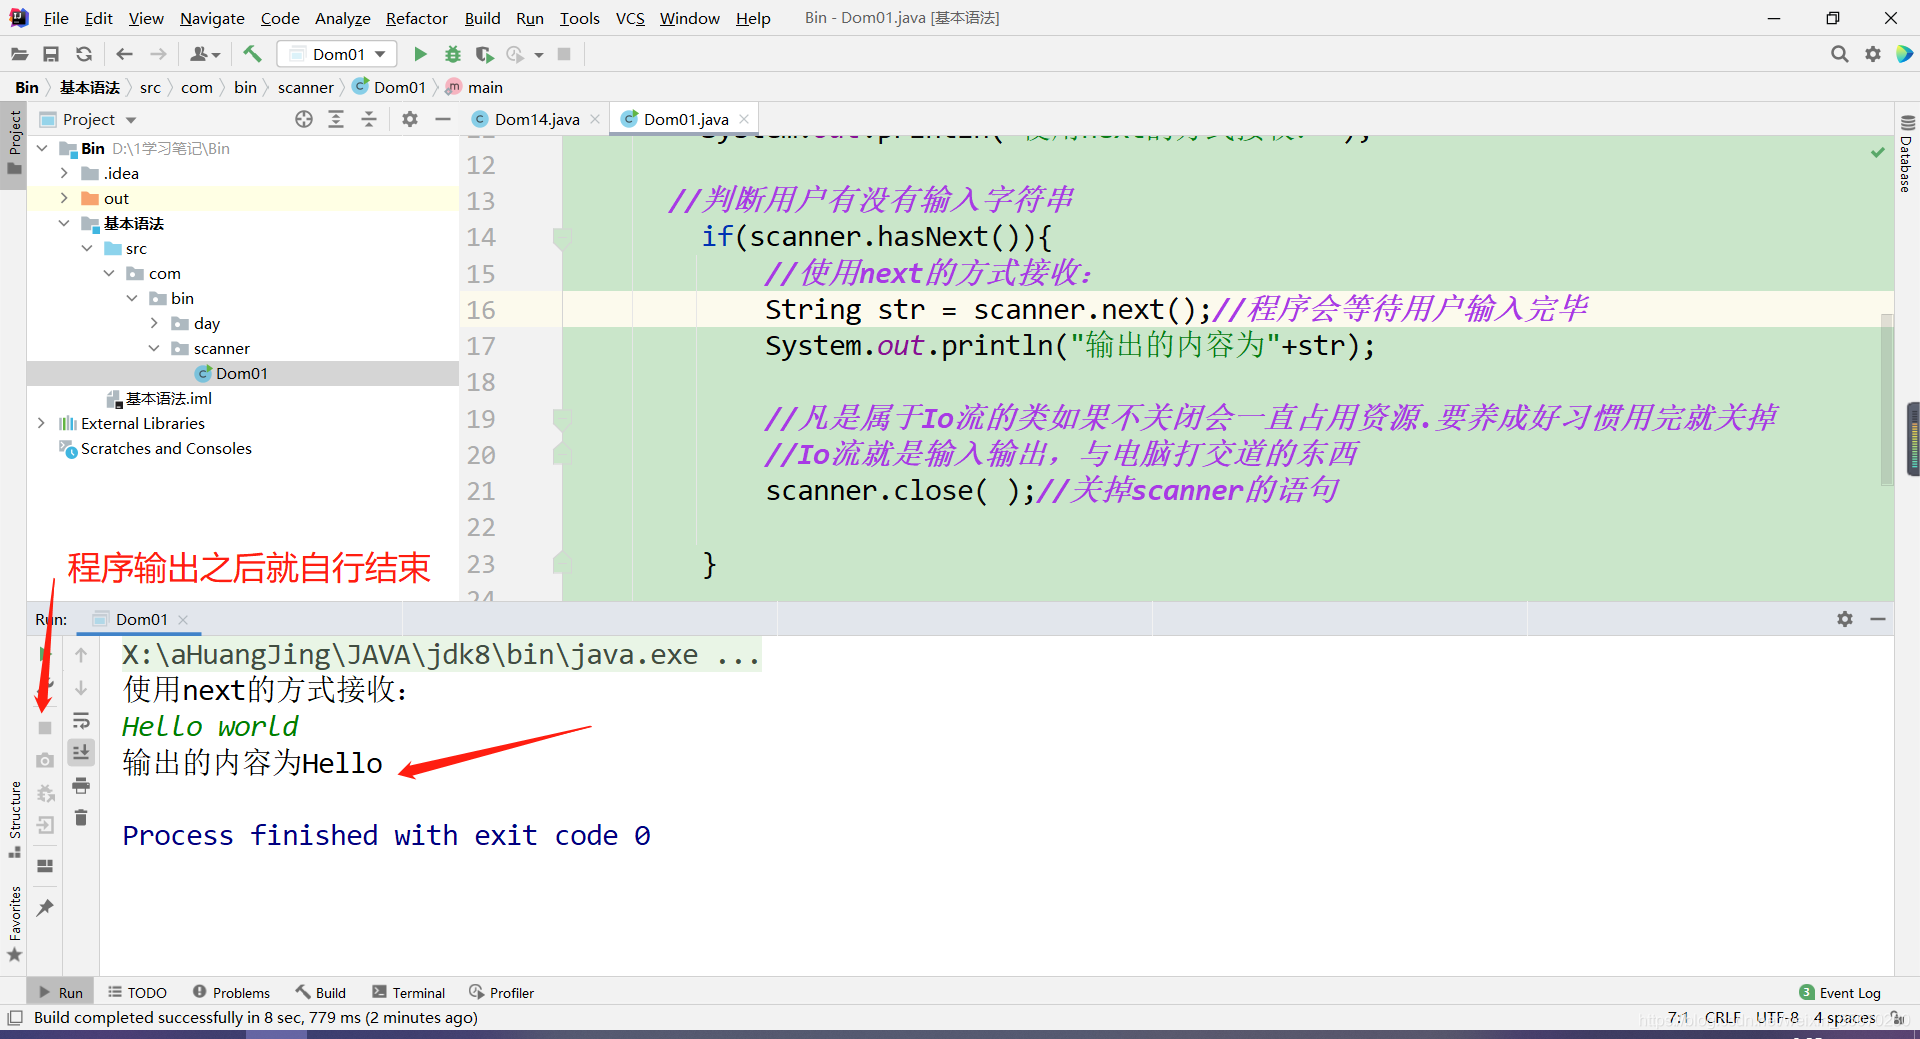Click the Save All disk icon
This screenshot has height=1039, width=1920.
[51, 54]
